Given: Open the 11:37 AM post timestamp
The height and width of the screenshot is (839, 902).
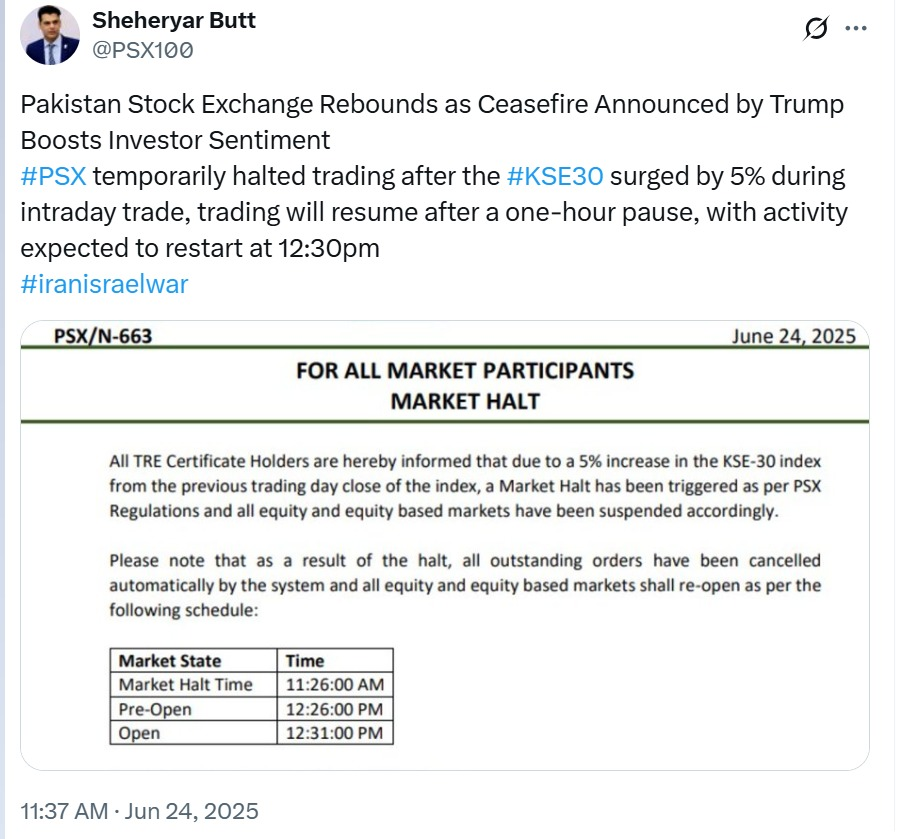Looking at the screenshot, I should [64, 811].
